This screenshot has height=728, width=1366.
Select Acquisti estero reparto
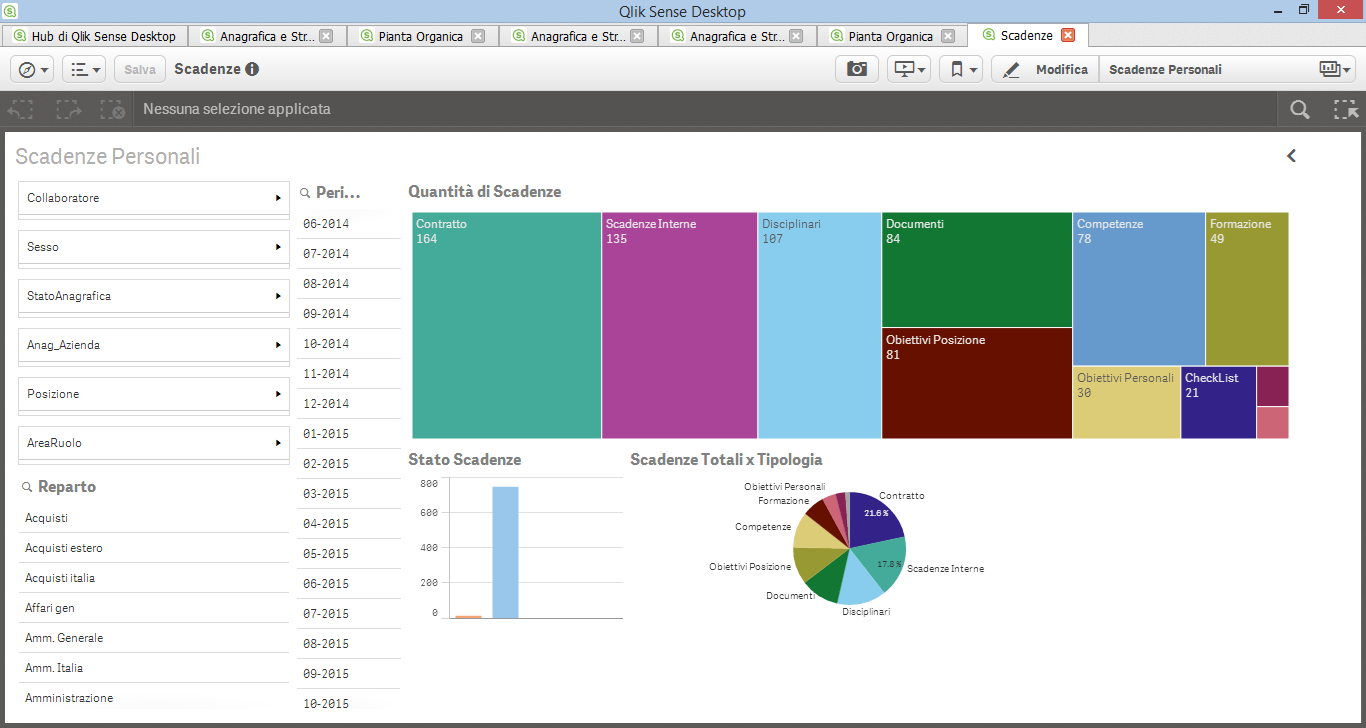[x=154, y=548]
